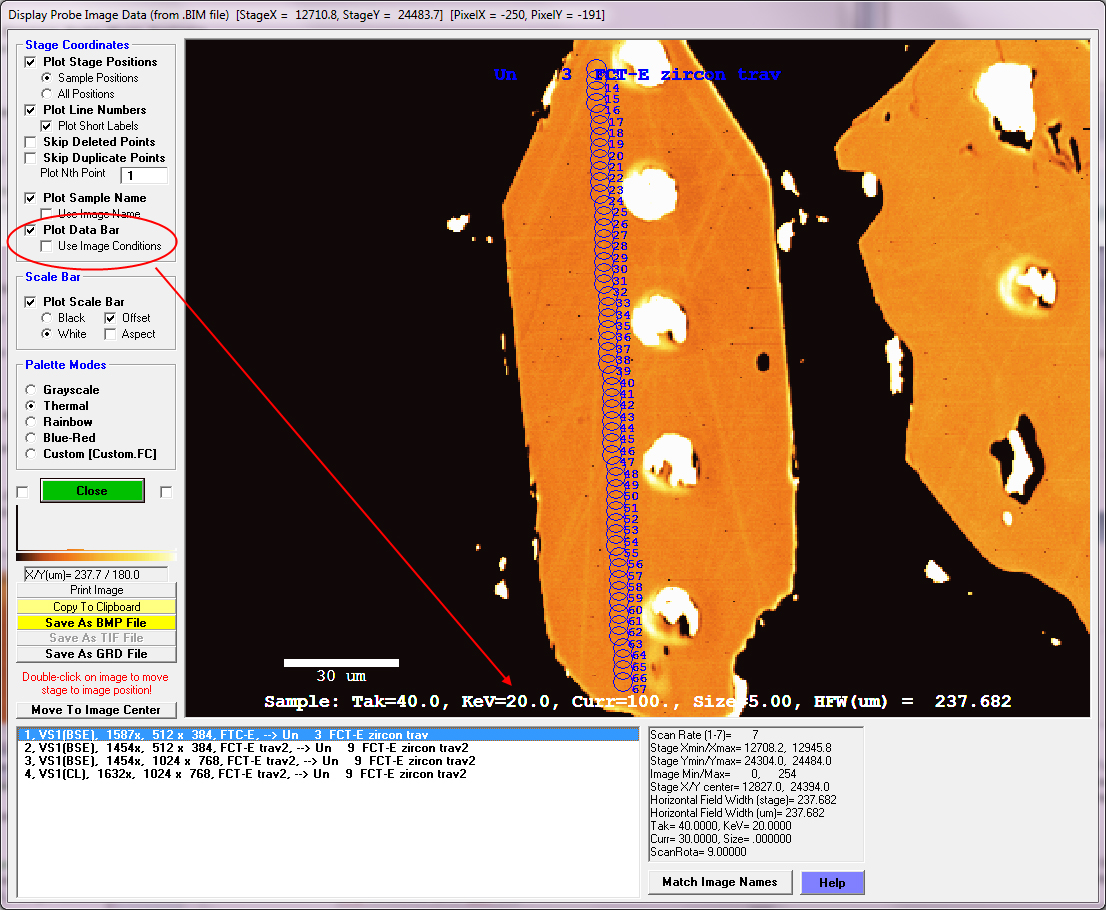
Task: Uncheck Plot Short Labels
Action: 46,126
